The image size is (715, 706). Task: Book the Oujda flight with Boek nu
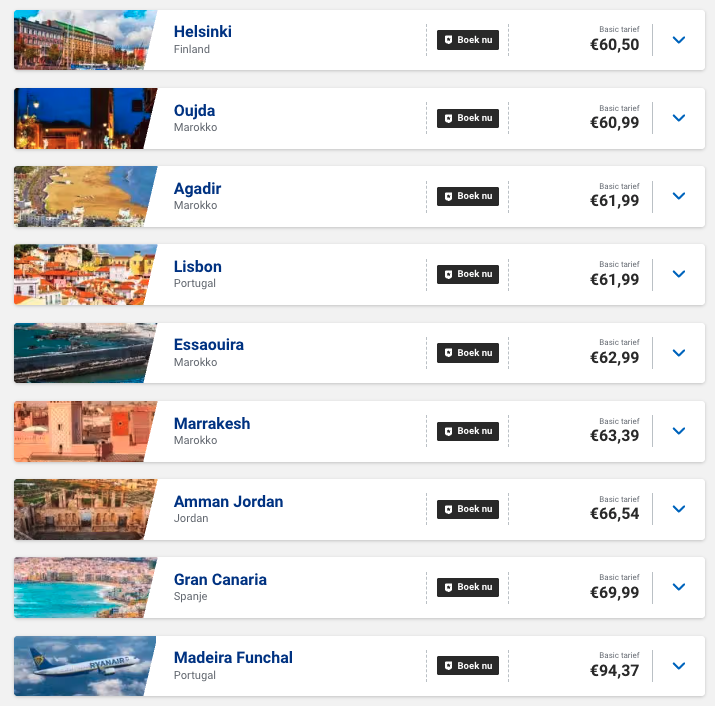(x=467, y=118)
